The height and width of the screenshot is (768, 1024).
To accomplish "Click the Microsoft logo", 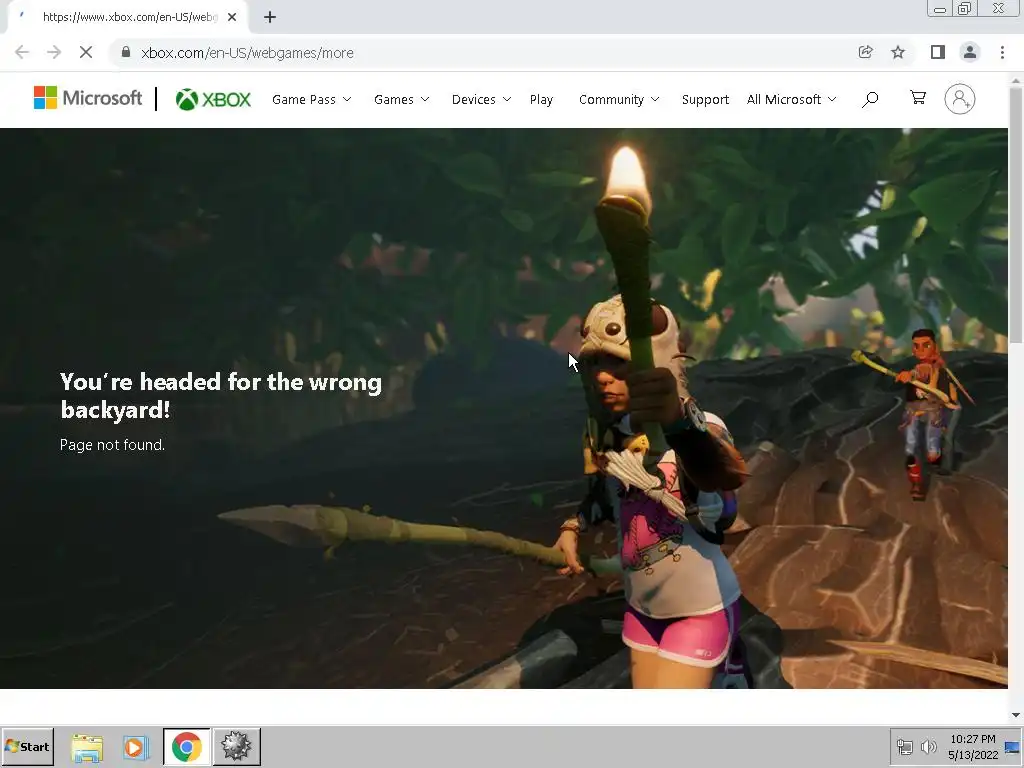I will [x=88, y=99].
